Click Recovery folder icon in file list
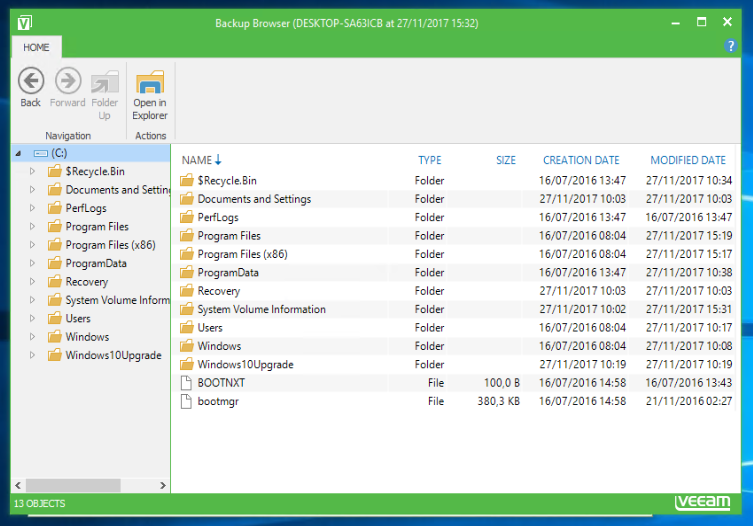The width and height of the screenshot is (753, 526). [x=187, y=291]
